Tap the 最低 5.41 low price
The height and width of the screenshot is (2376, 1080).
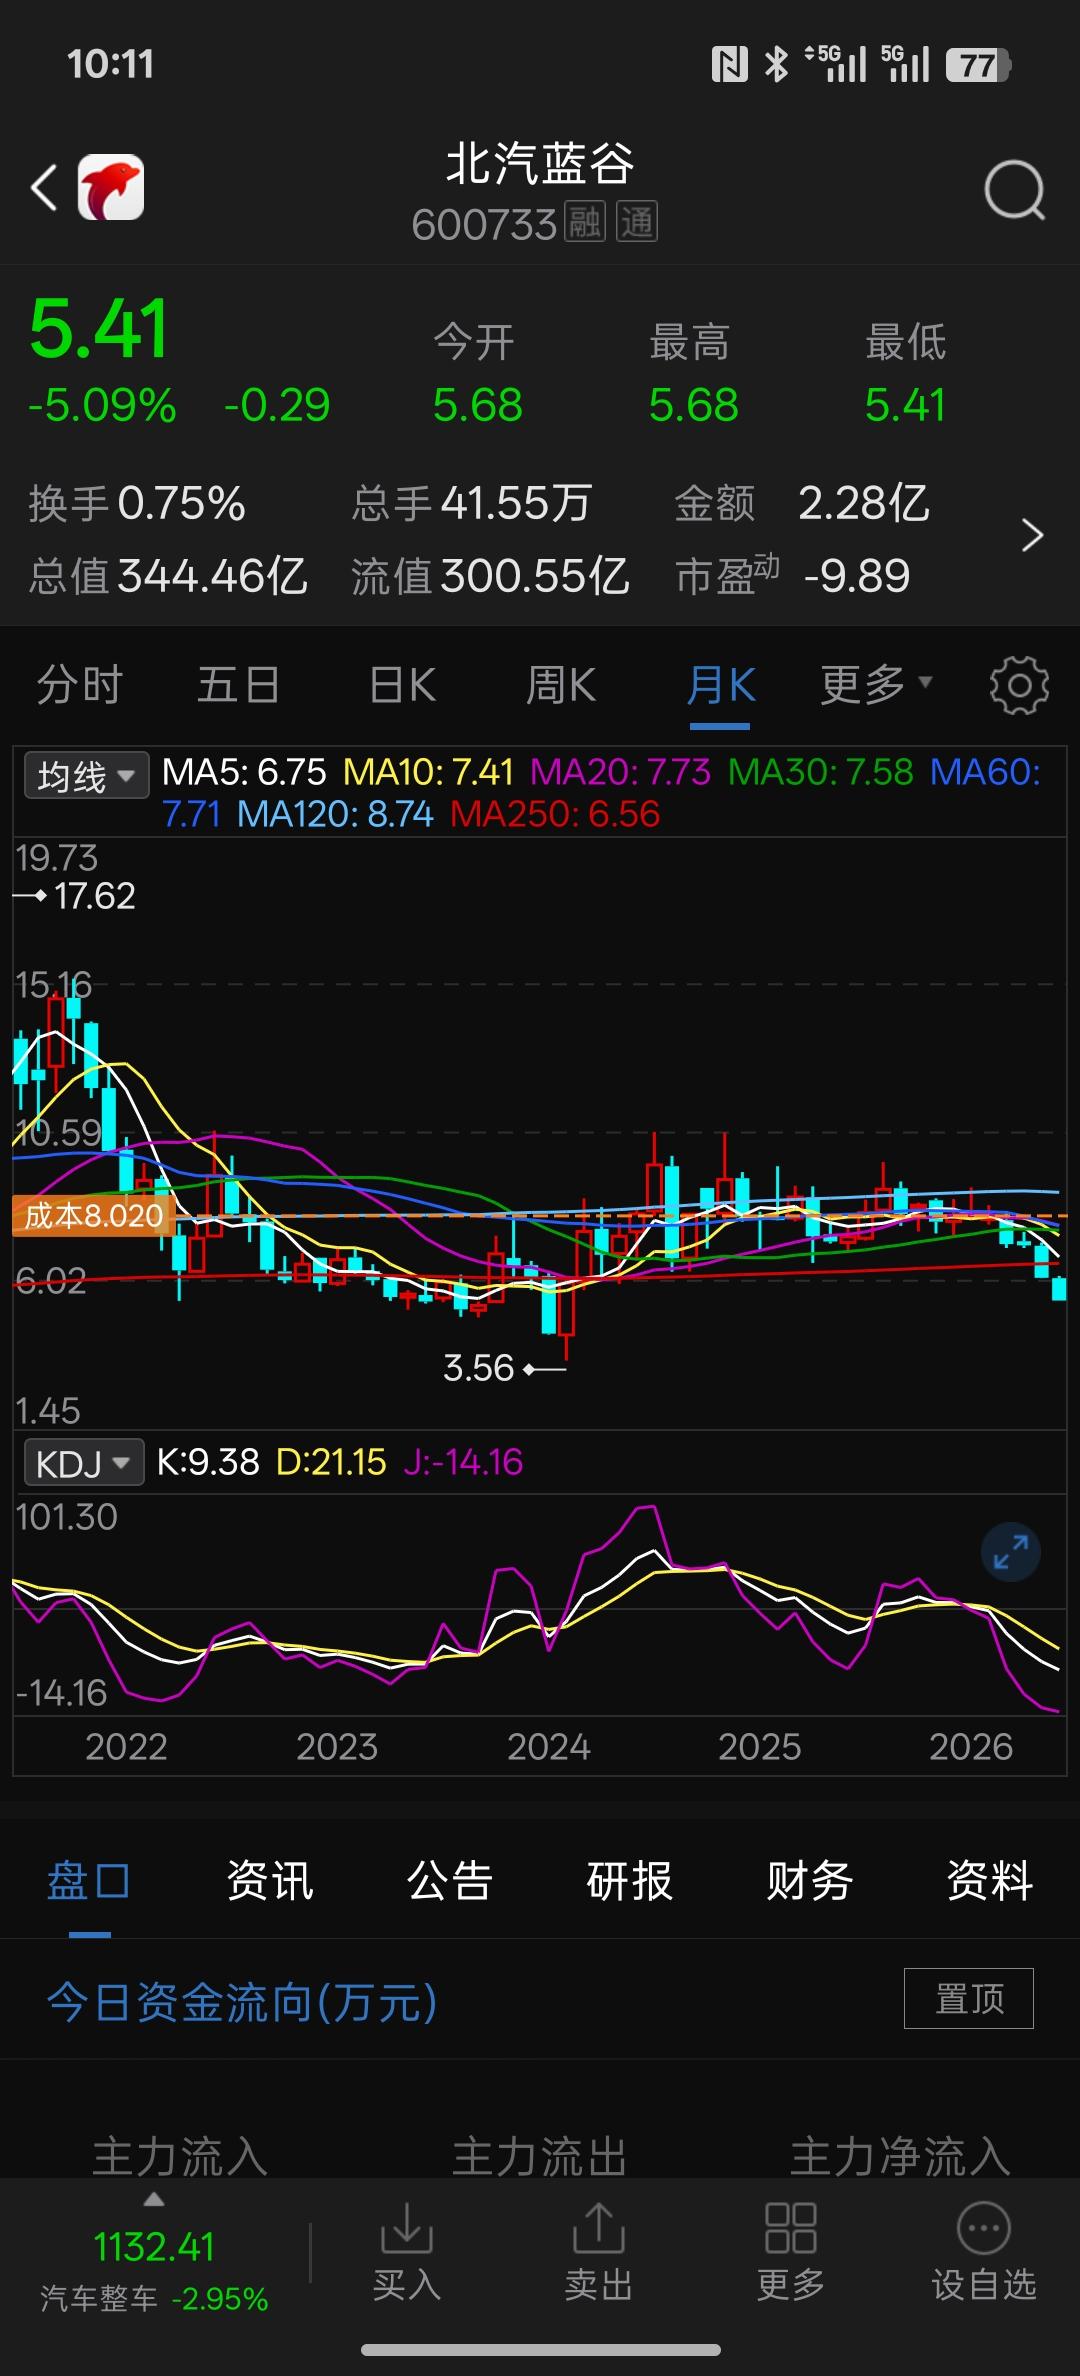(905, 373)
